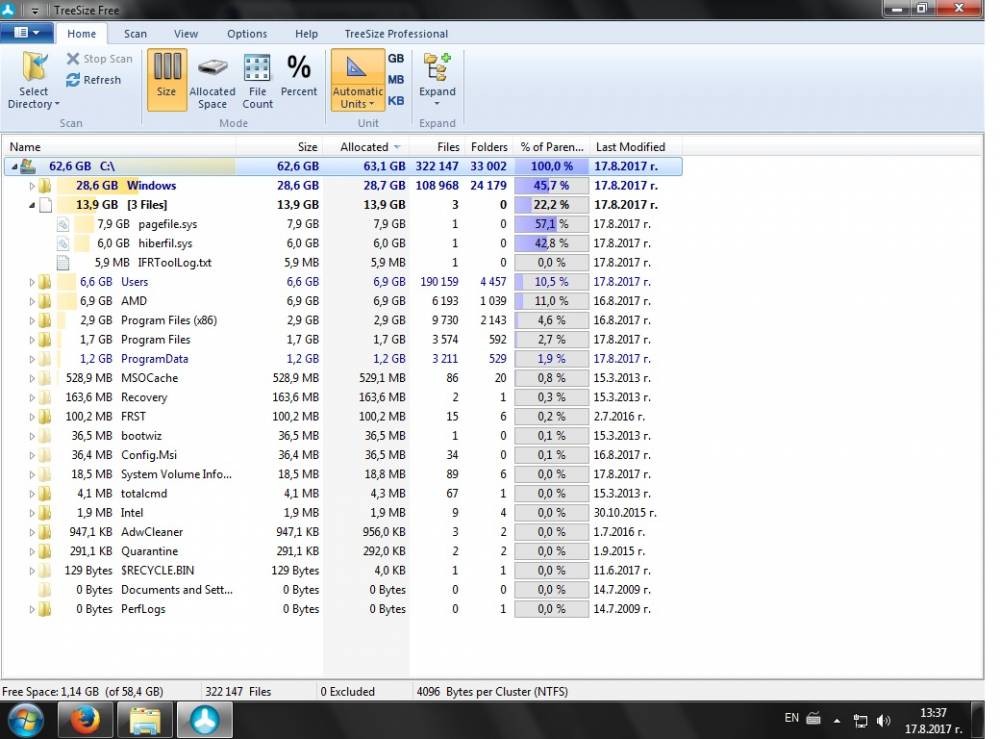The width and height of the screenshot is (1000, 739).
Task: Click the pagefile.sys file icon
Action: (62, 224)
